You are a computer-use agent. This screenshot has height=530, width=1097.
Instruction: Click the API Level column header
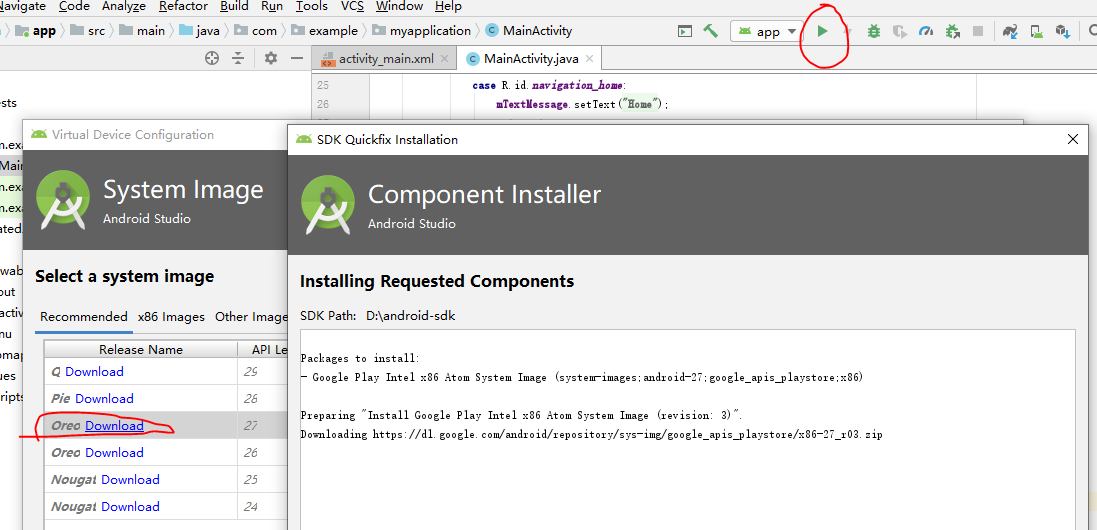(263, 350)
